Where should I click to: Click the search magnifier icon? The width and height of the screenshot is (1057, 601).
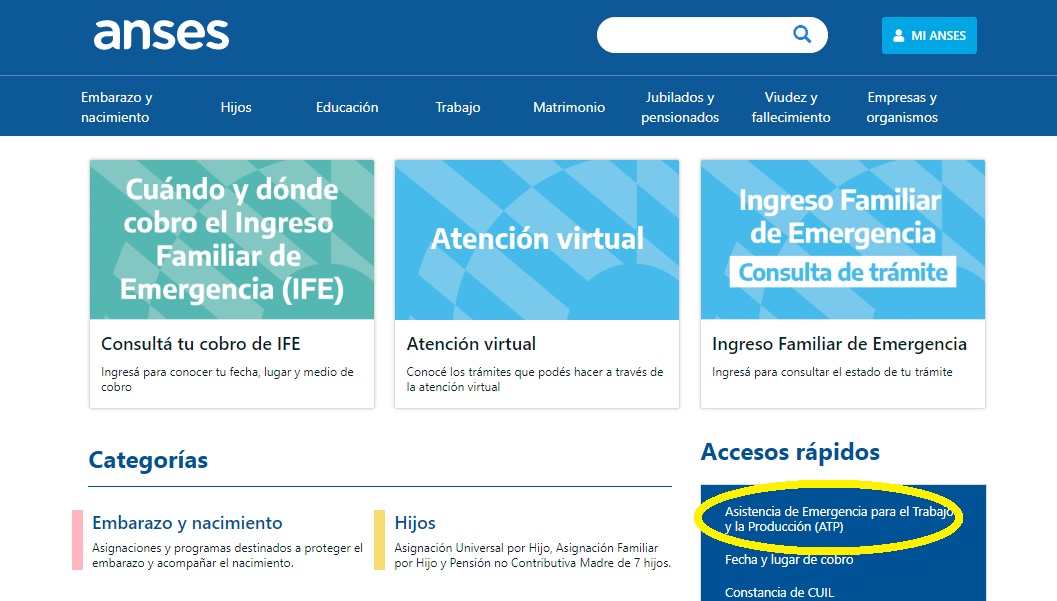[x=802, y=34]
